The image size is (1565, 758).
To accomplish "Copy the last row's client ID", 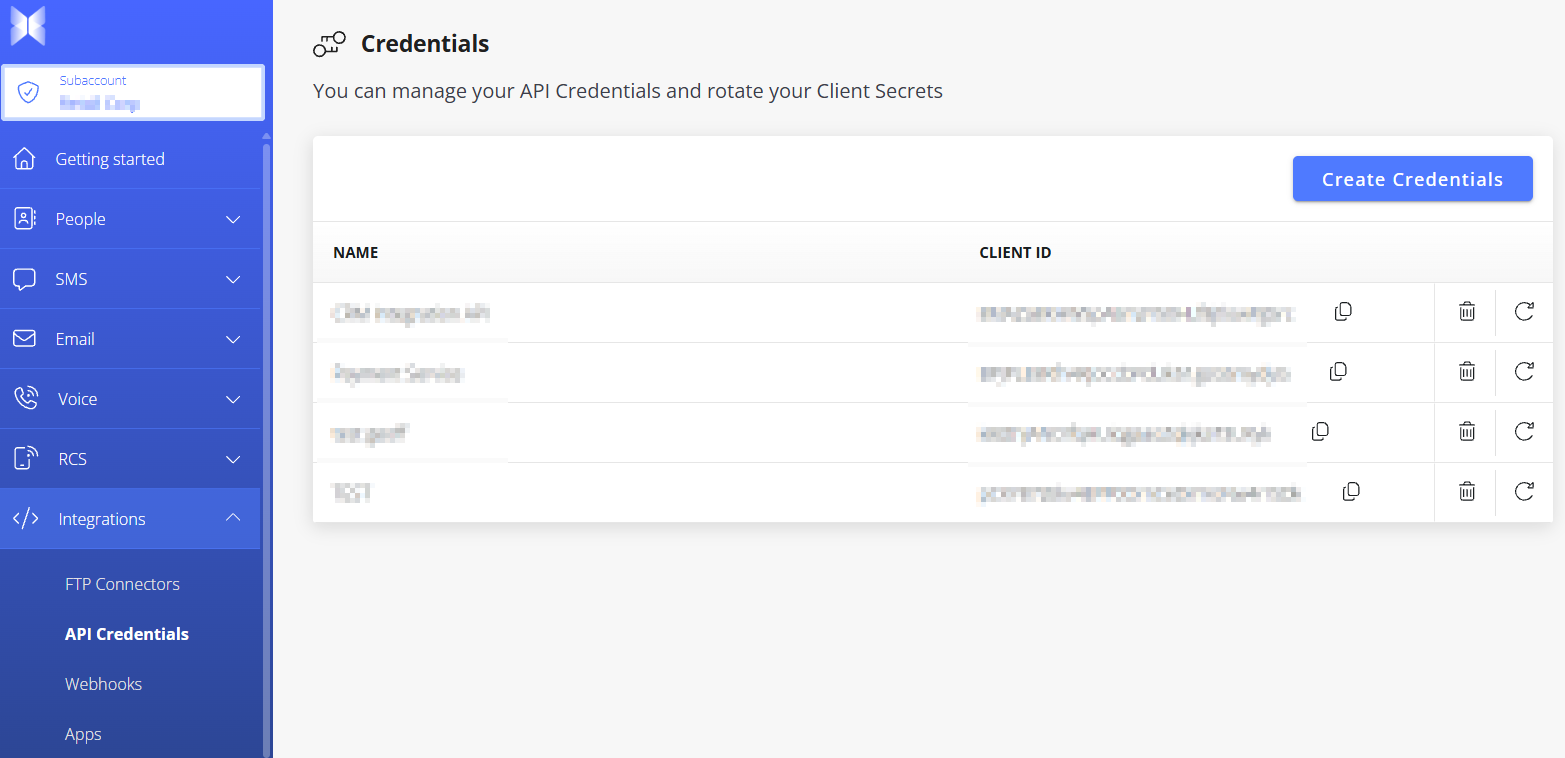I will click(1351, 492).
